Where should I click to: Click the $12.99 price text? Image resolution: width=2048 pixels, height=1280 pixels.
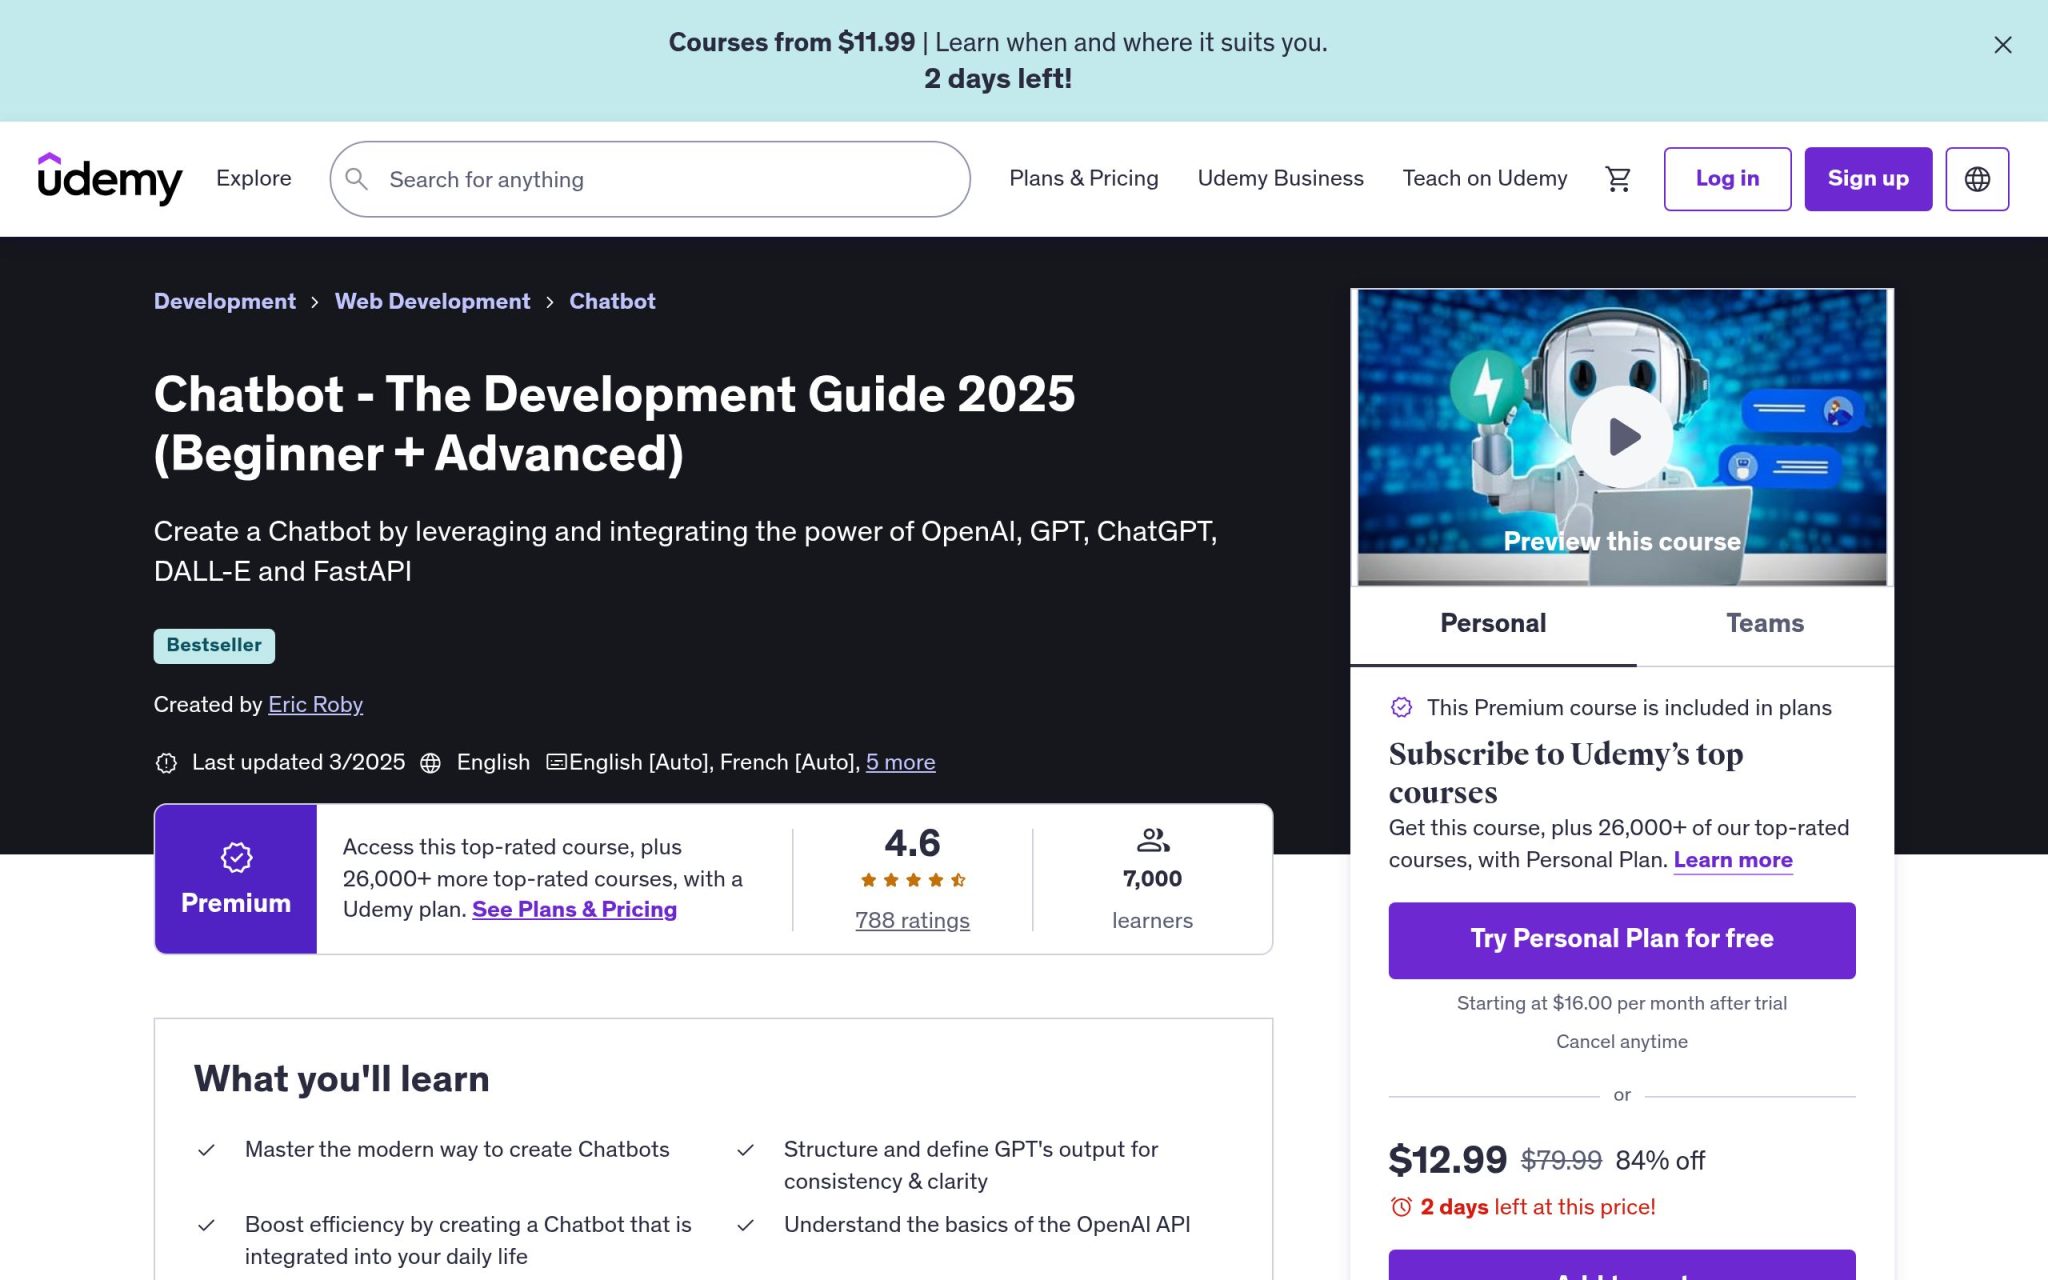1447,1160
